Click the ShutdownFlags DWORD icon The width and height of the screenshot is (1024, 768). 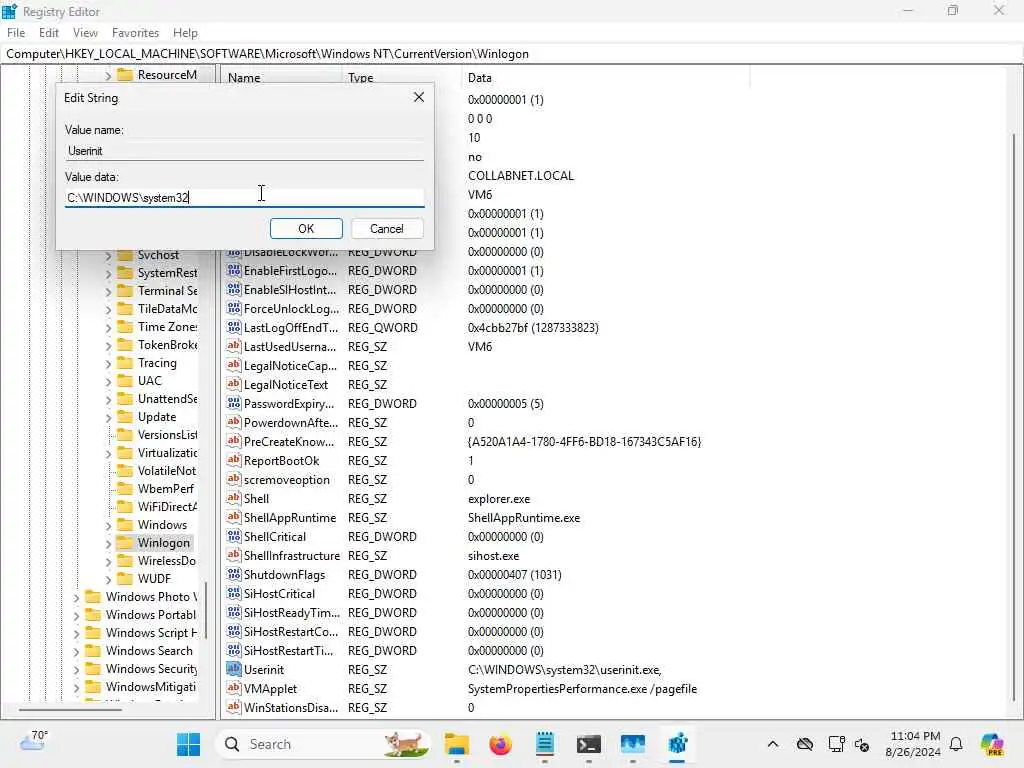tap(234, 573)
